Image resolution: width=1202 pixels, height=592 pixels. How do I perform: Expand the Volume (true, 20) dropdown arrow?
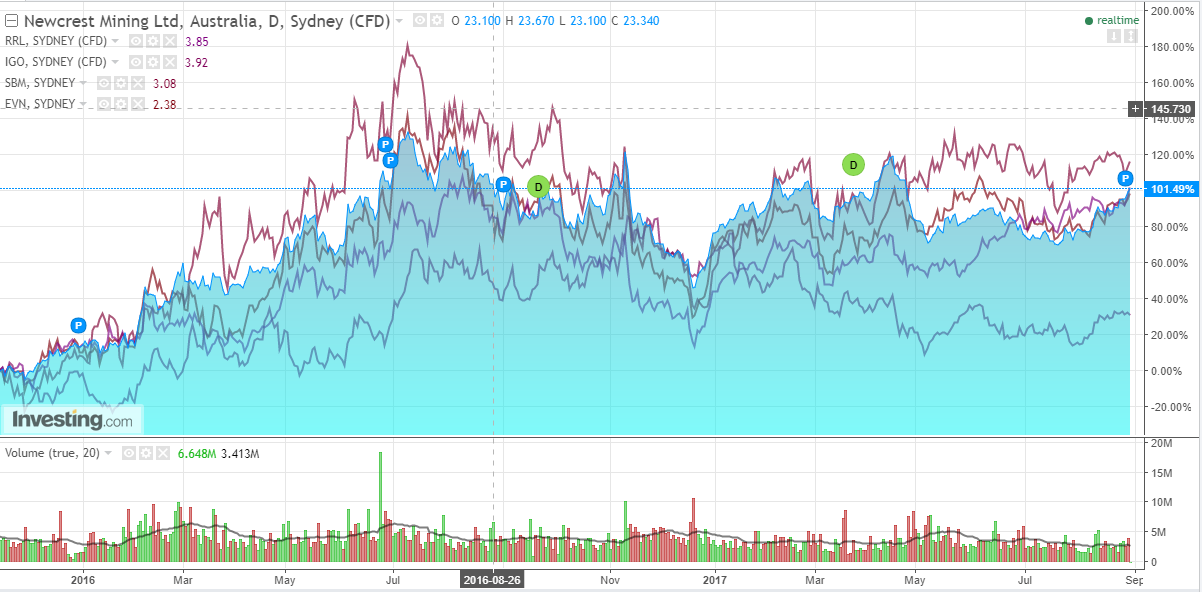pos(108,453)
